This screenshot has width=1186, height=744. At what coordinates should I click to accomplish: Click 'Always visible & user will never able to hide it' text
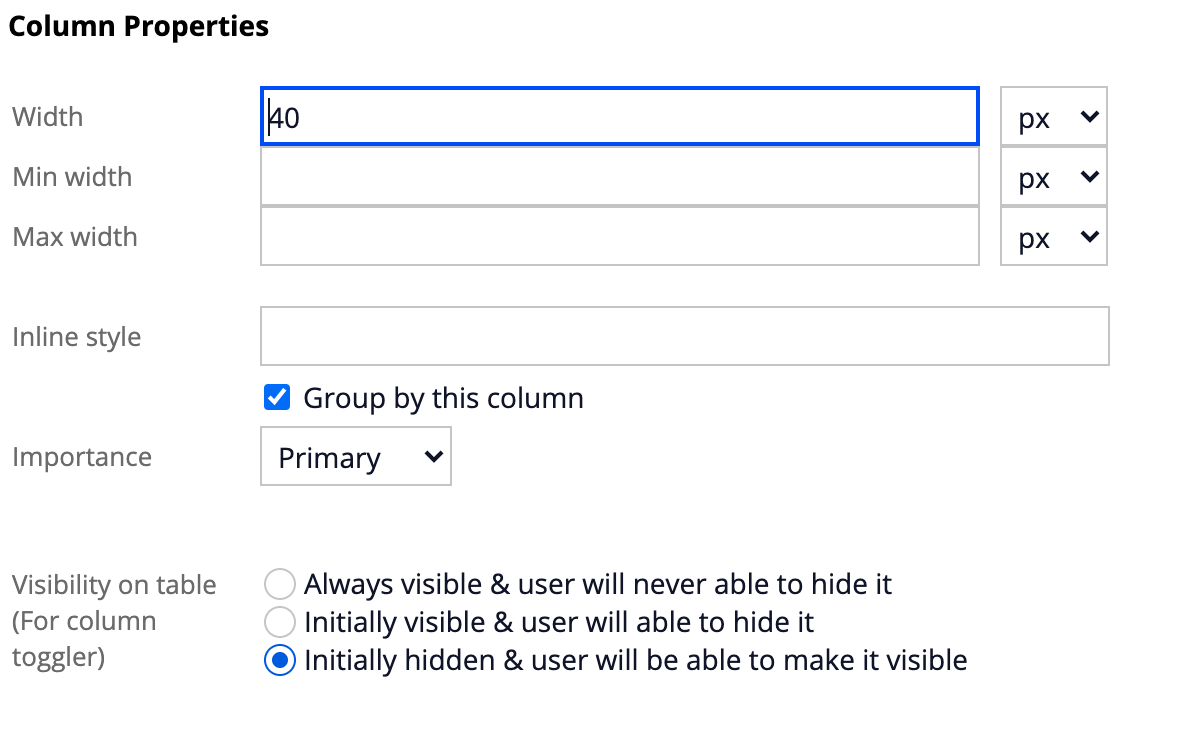(598, 584)
